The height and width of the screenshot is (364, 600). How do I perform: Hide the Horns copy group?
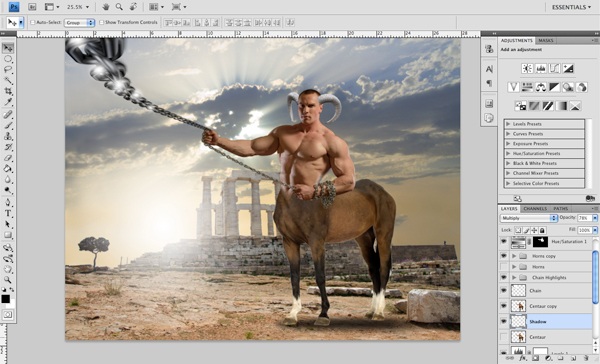pyautogui.click(x=504, y=256)
